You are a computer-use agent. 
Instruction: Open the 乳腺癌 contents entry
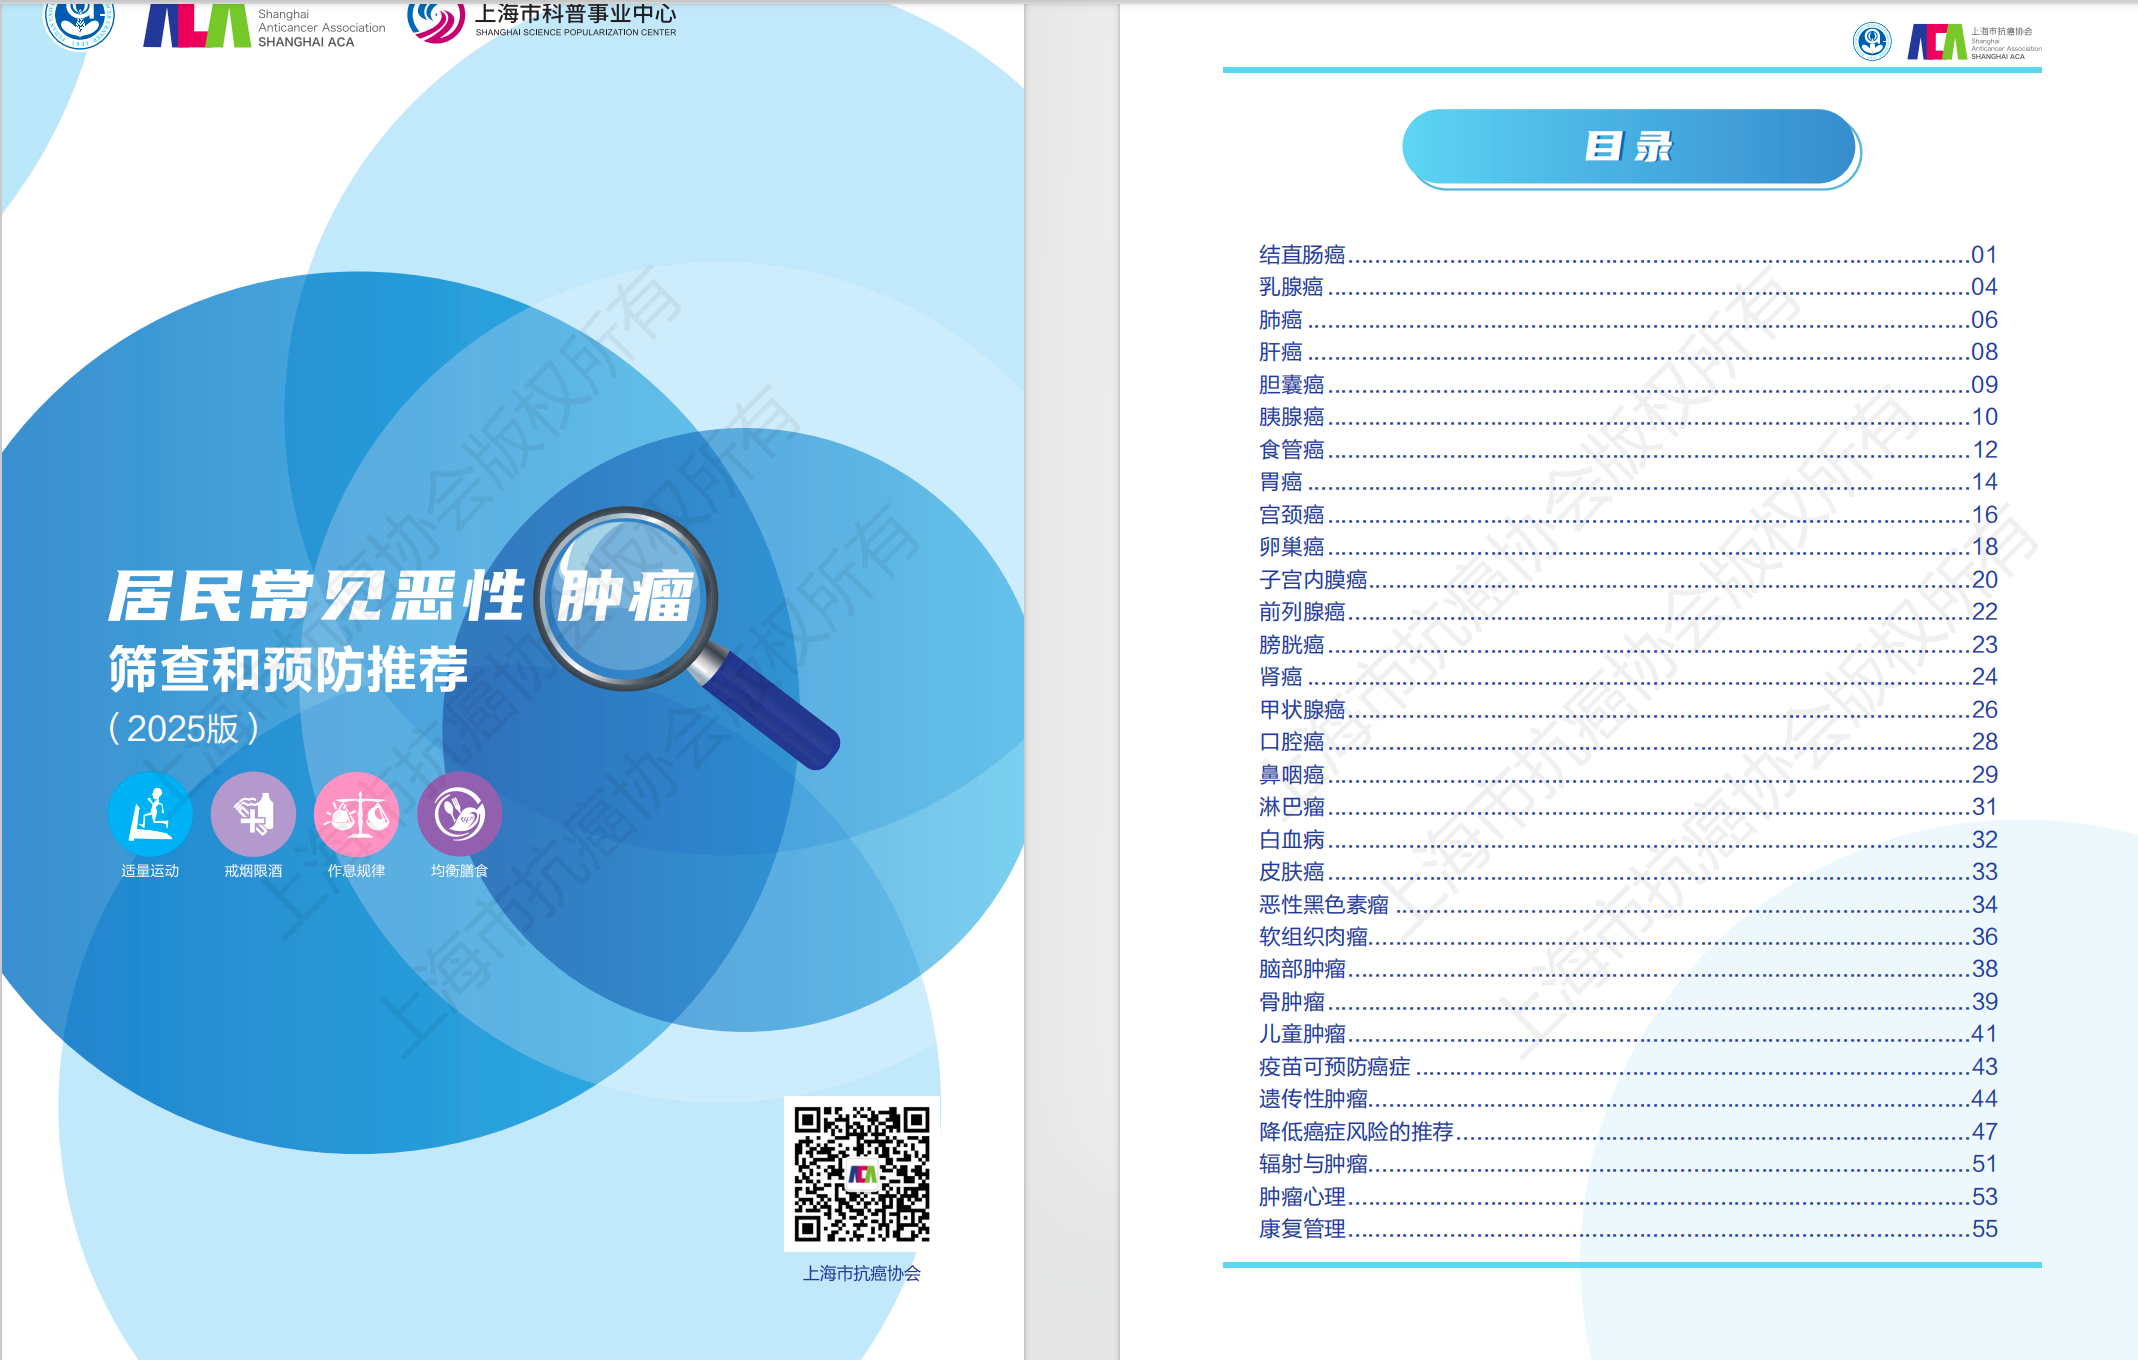click(1628, 287)
